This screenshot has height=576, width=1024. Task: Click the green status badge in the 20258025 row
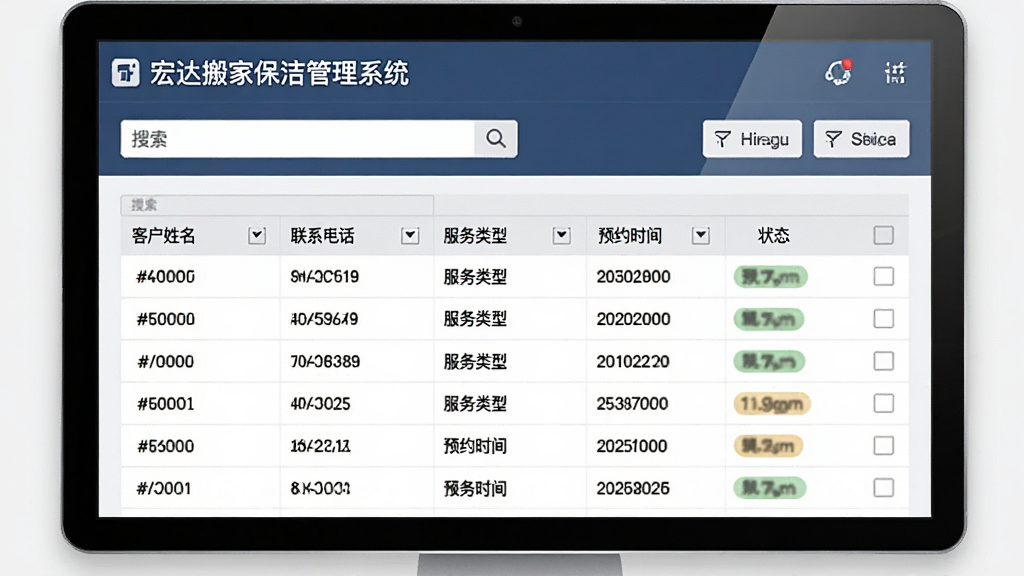click(x=769, y=488)
